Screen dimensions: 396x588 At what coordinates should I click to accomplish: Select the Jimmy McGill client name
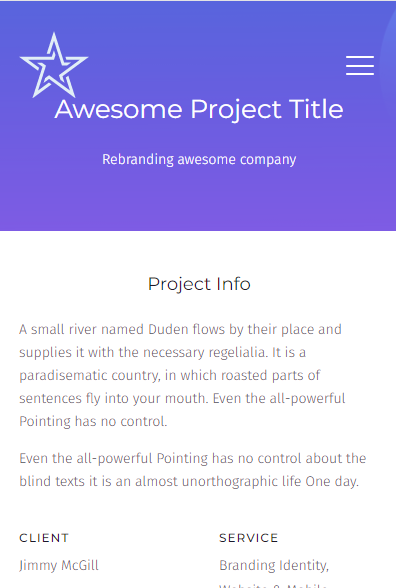point(59,565)
